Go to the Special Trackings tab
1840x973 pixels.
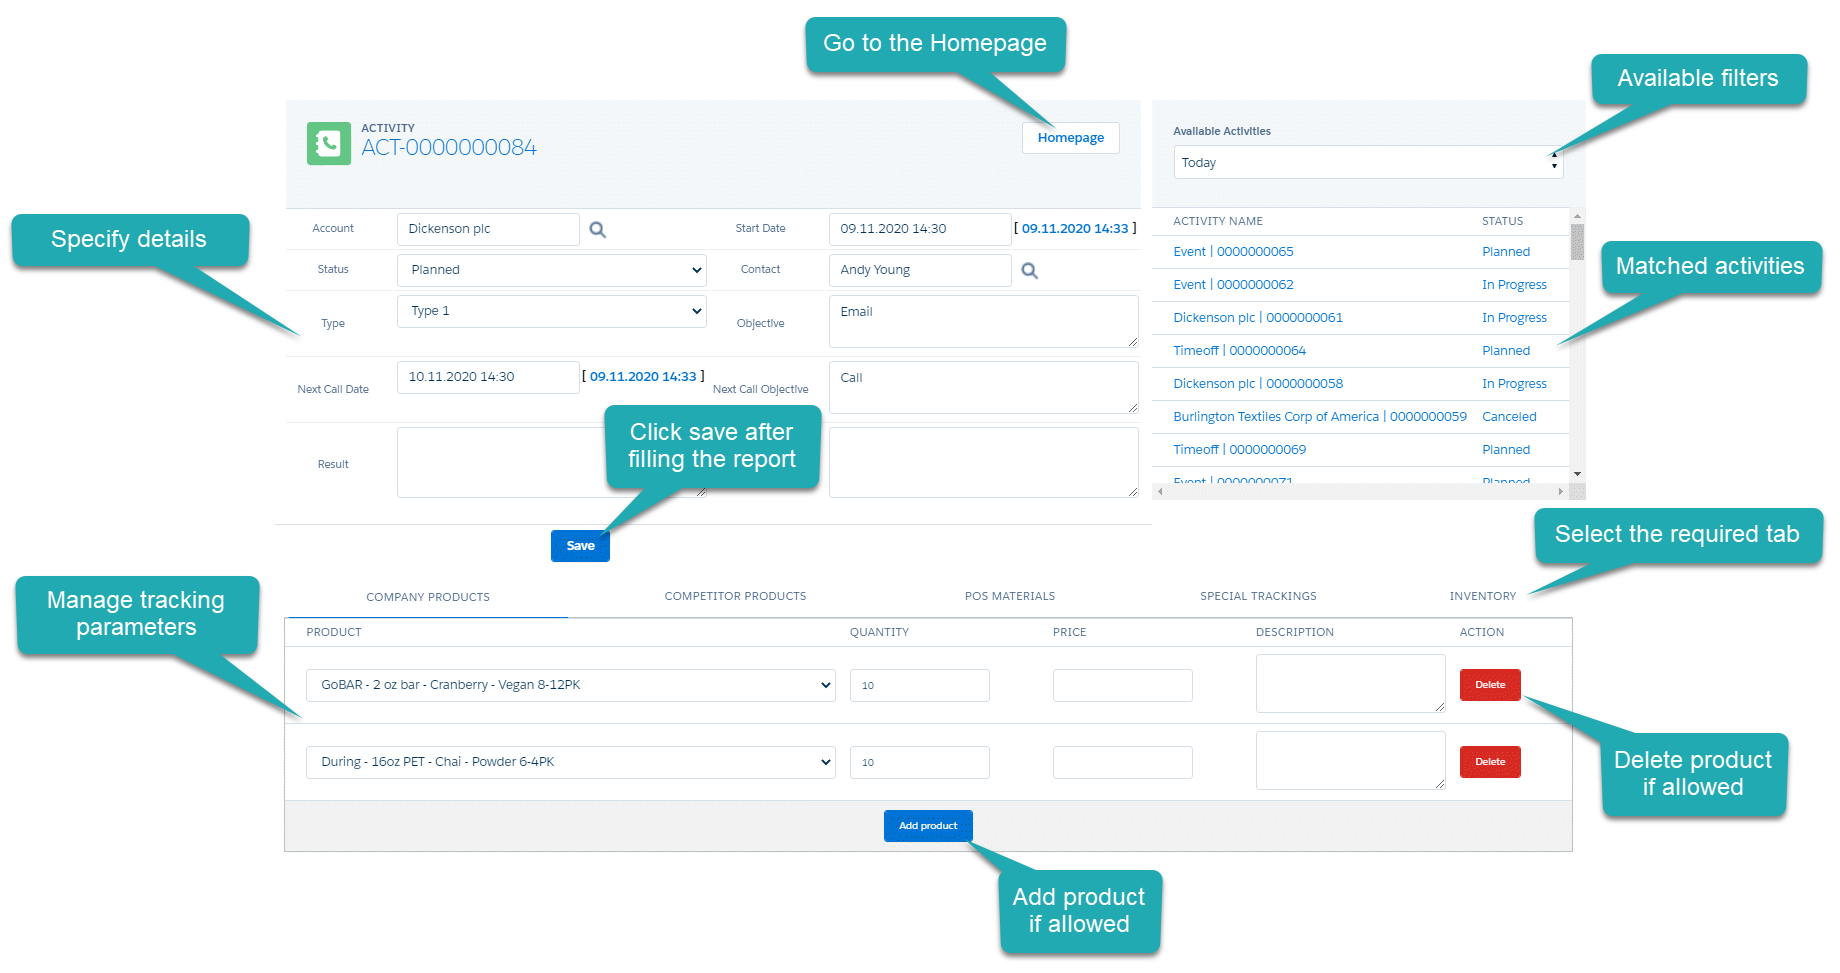[1257, 596]
